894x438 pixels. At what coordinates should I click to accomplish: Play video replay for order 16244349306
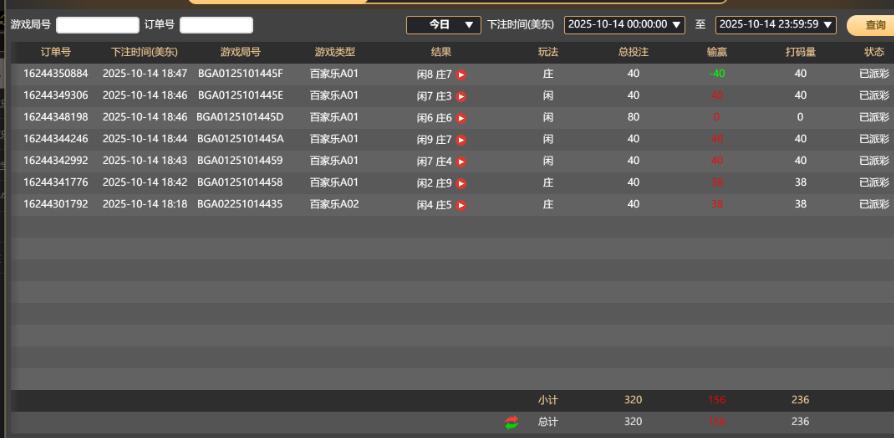click(461, 96)
